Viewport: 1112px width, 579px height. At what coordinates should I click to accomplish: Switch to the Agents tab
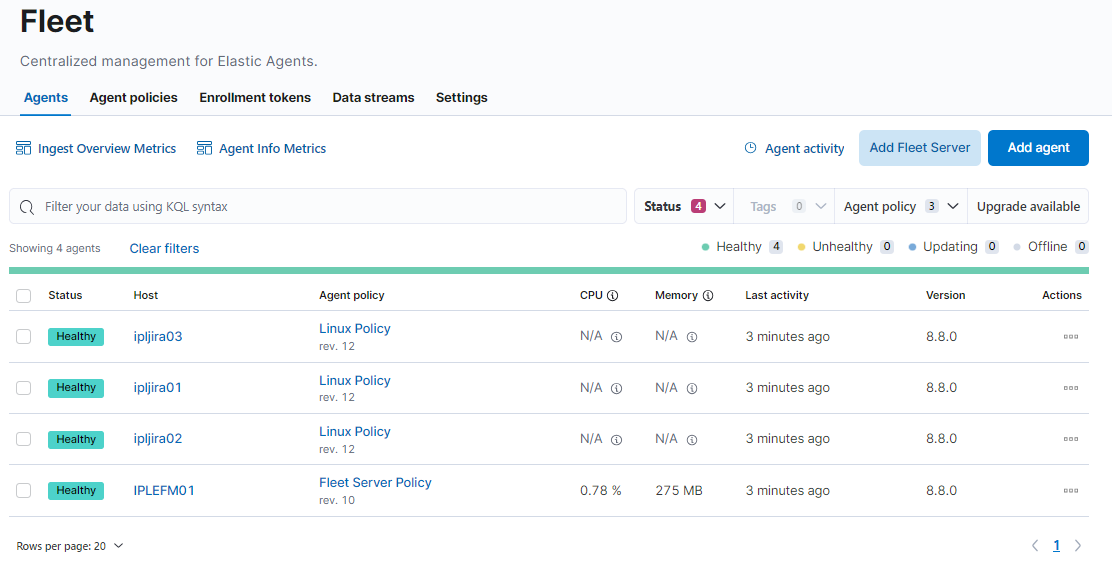(46, 97)
